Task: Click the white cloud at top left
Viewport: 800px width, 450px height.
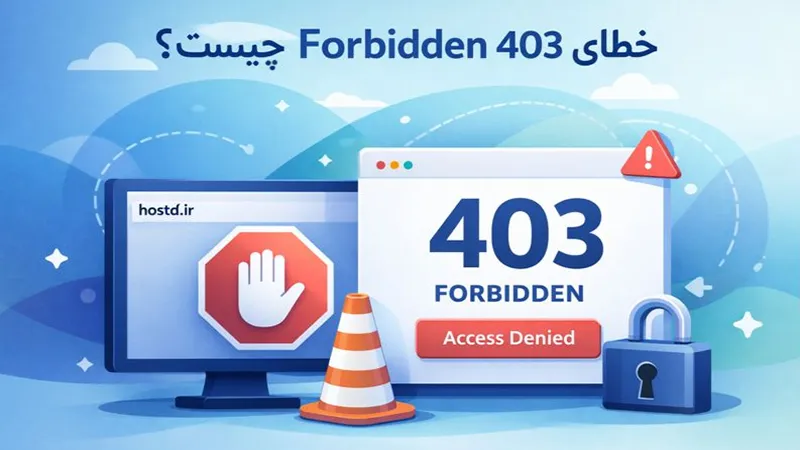Action: pos(112,58)
